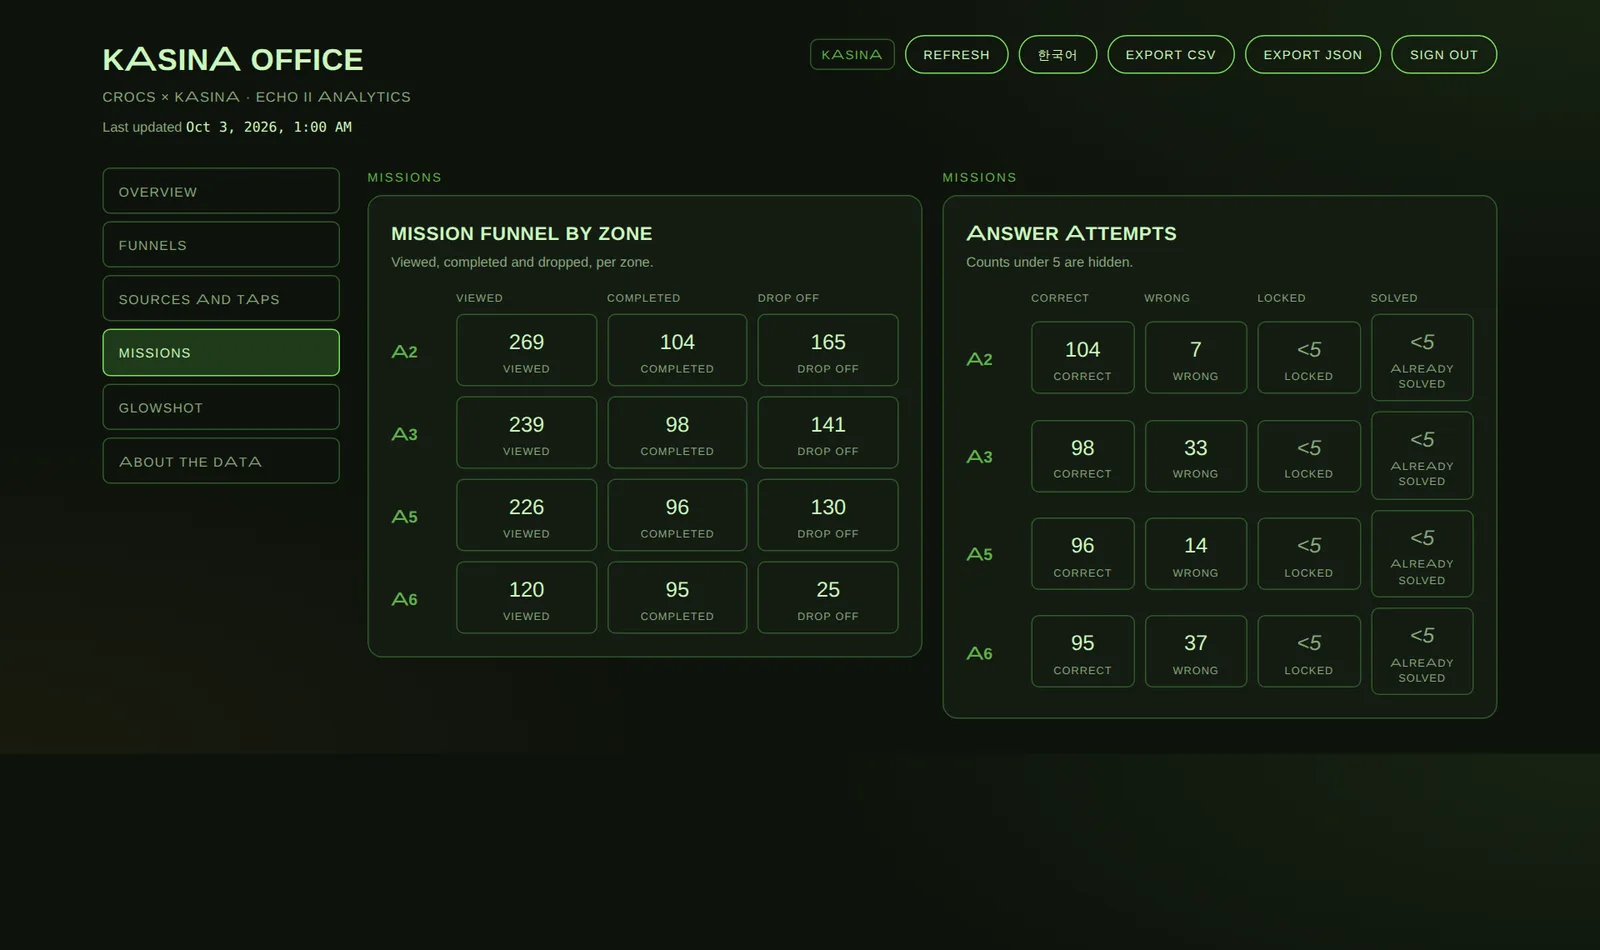The width and height of the screenshot is (1600, 950).
Task: Click the Refresh button
Action: point(956,55)
